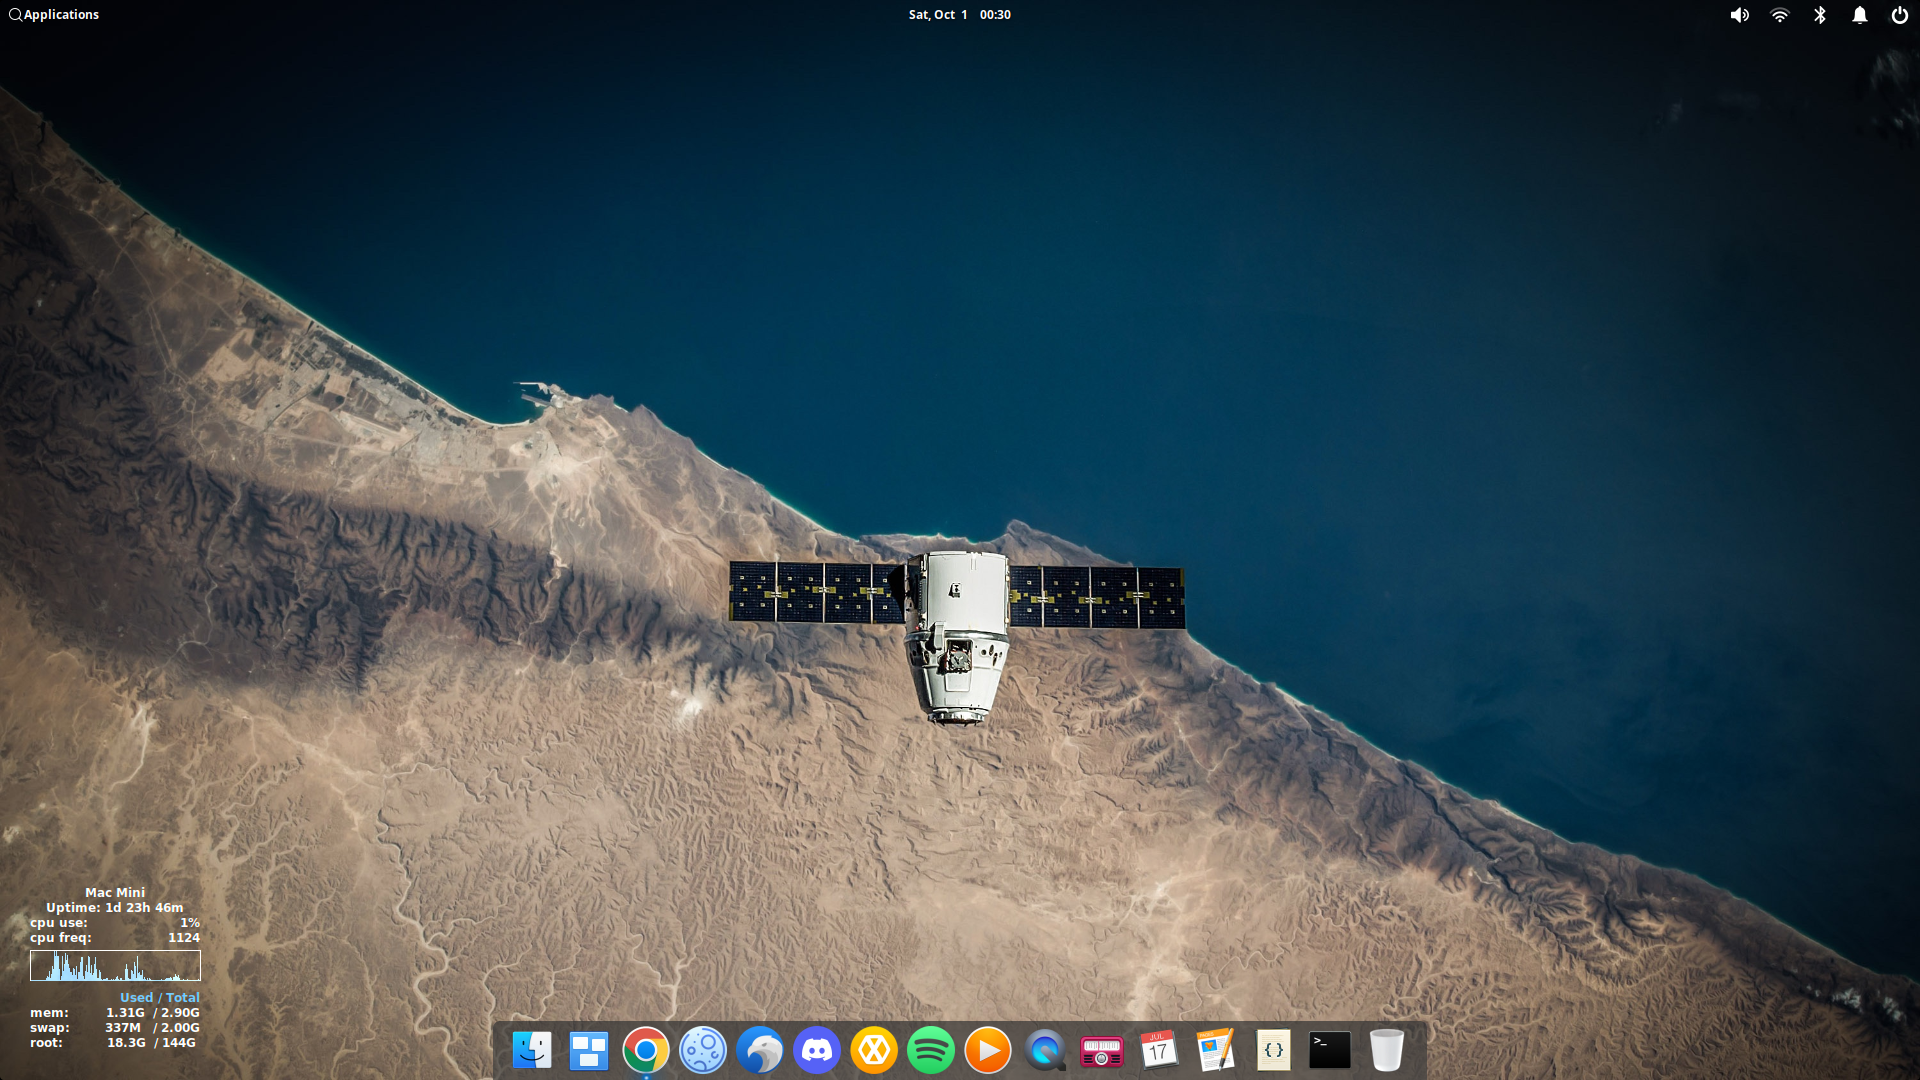This screenshot has width=1920, height=1080.
Task: Open the Applications menu
Action: pos(54,15)
